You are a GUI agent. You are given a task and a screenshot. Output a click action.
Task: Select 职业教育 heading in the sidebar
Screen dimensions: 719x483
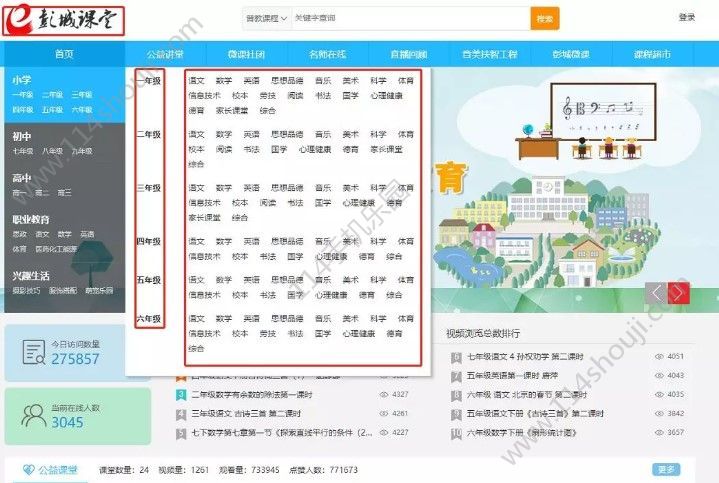(31, 219)
